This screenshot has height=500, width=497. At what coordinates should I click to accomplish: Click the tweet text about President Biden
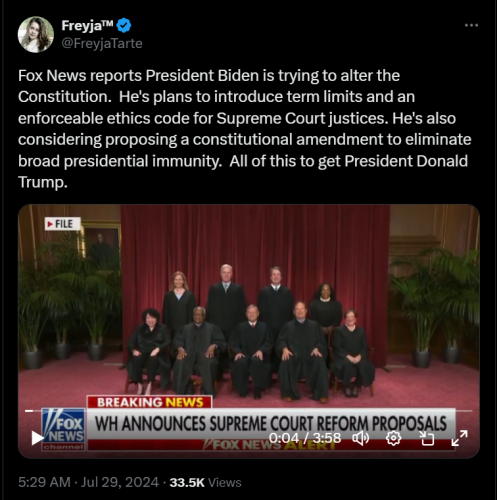click(244, 129)
